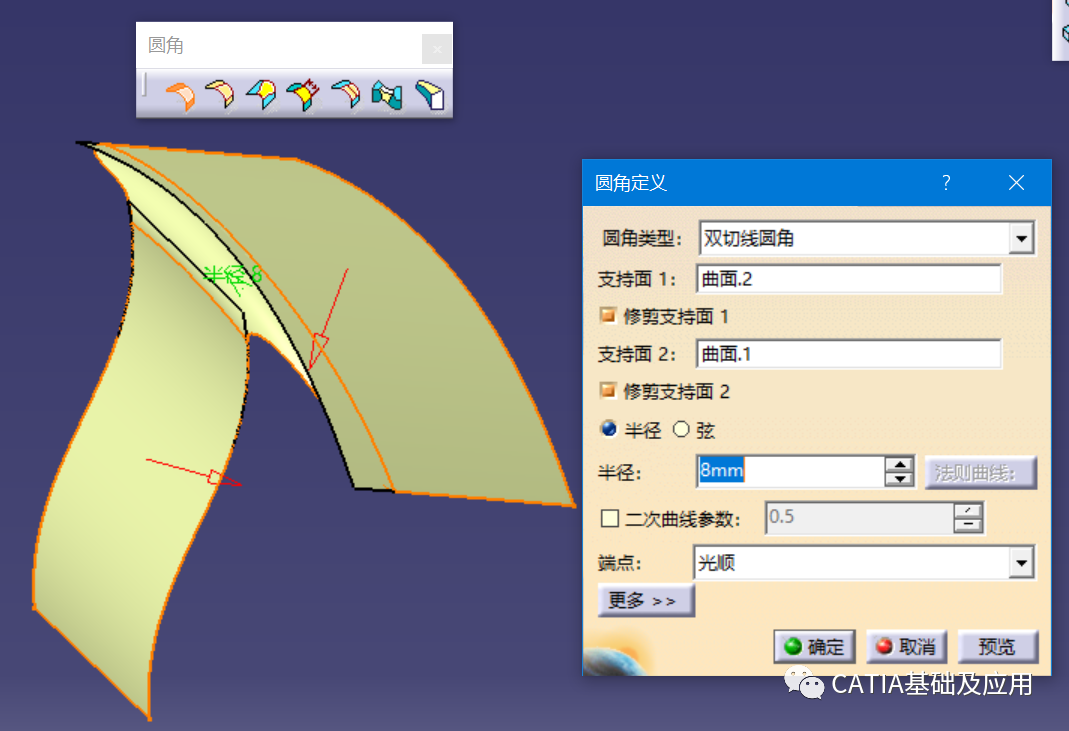Close the 圆角定义 dialog
The height and width of the screenshot is (731, 1069).
pos(1016,183)
